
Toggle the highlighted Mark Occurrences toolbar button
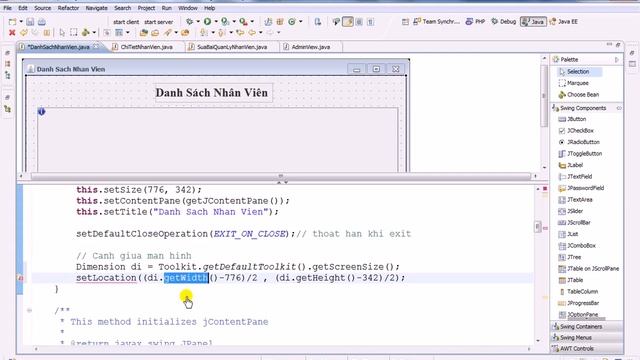(x=348, y=22)
